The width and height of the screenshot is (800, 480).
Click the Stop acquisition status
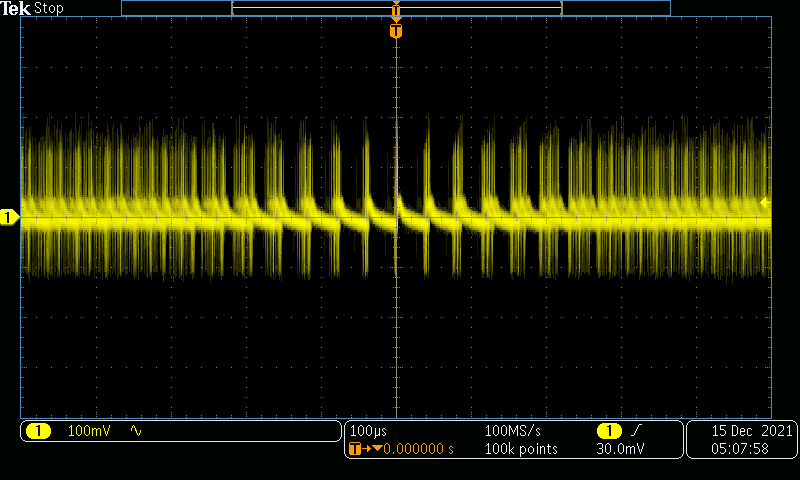(49, 8)
